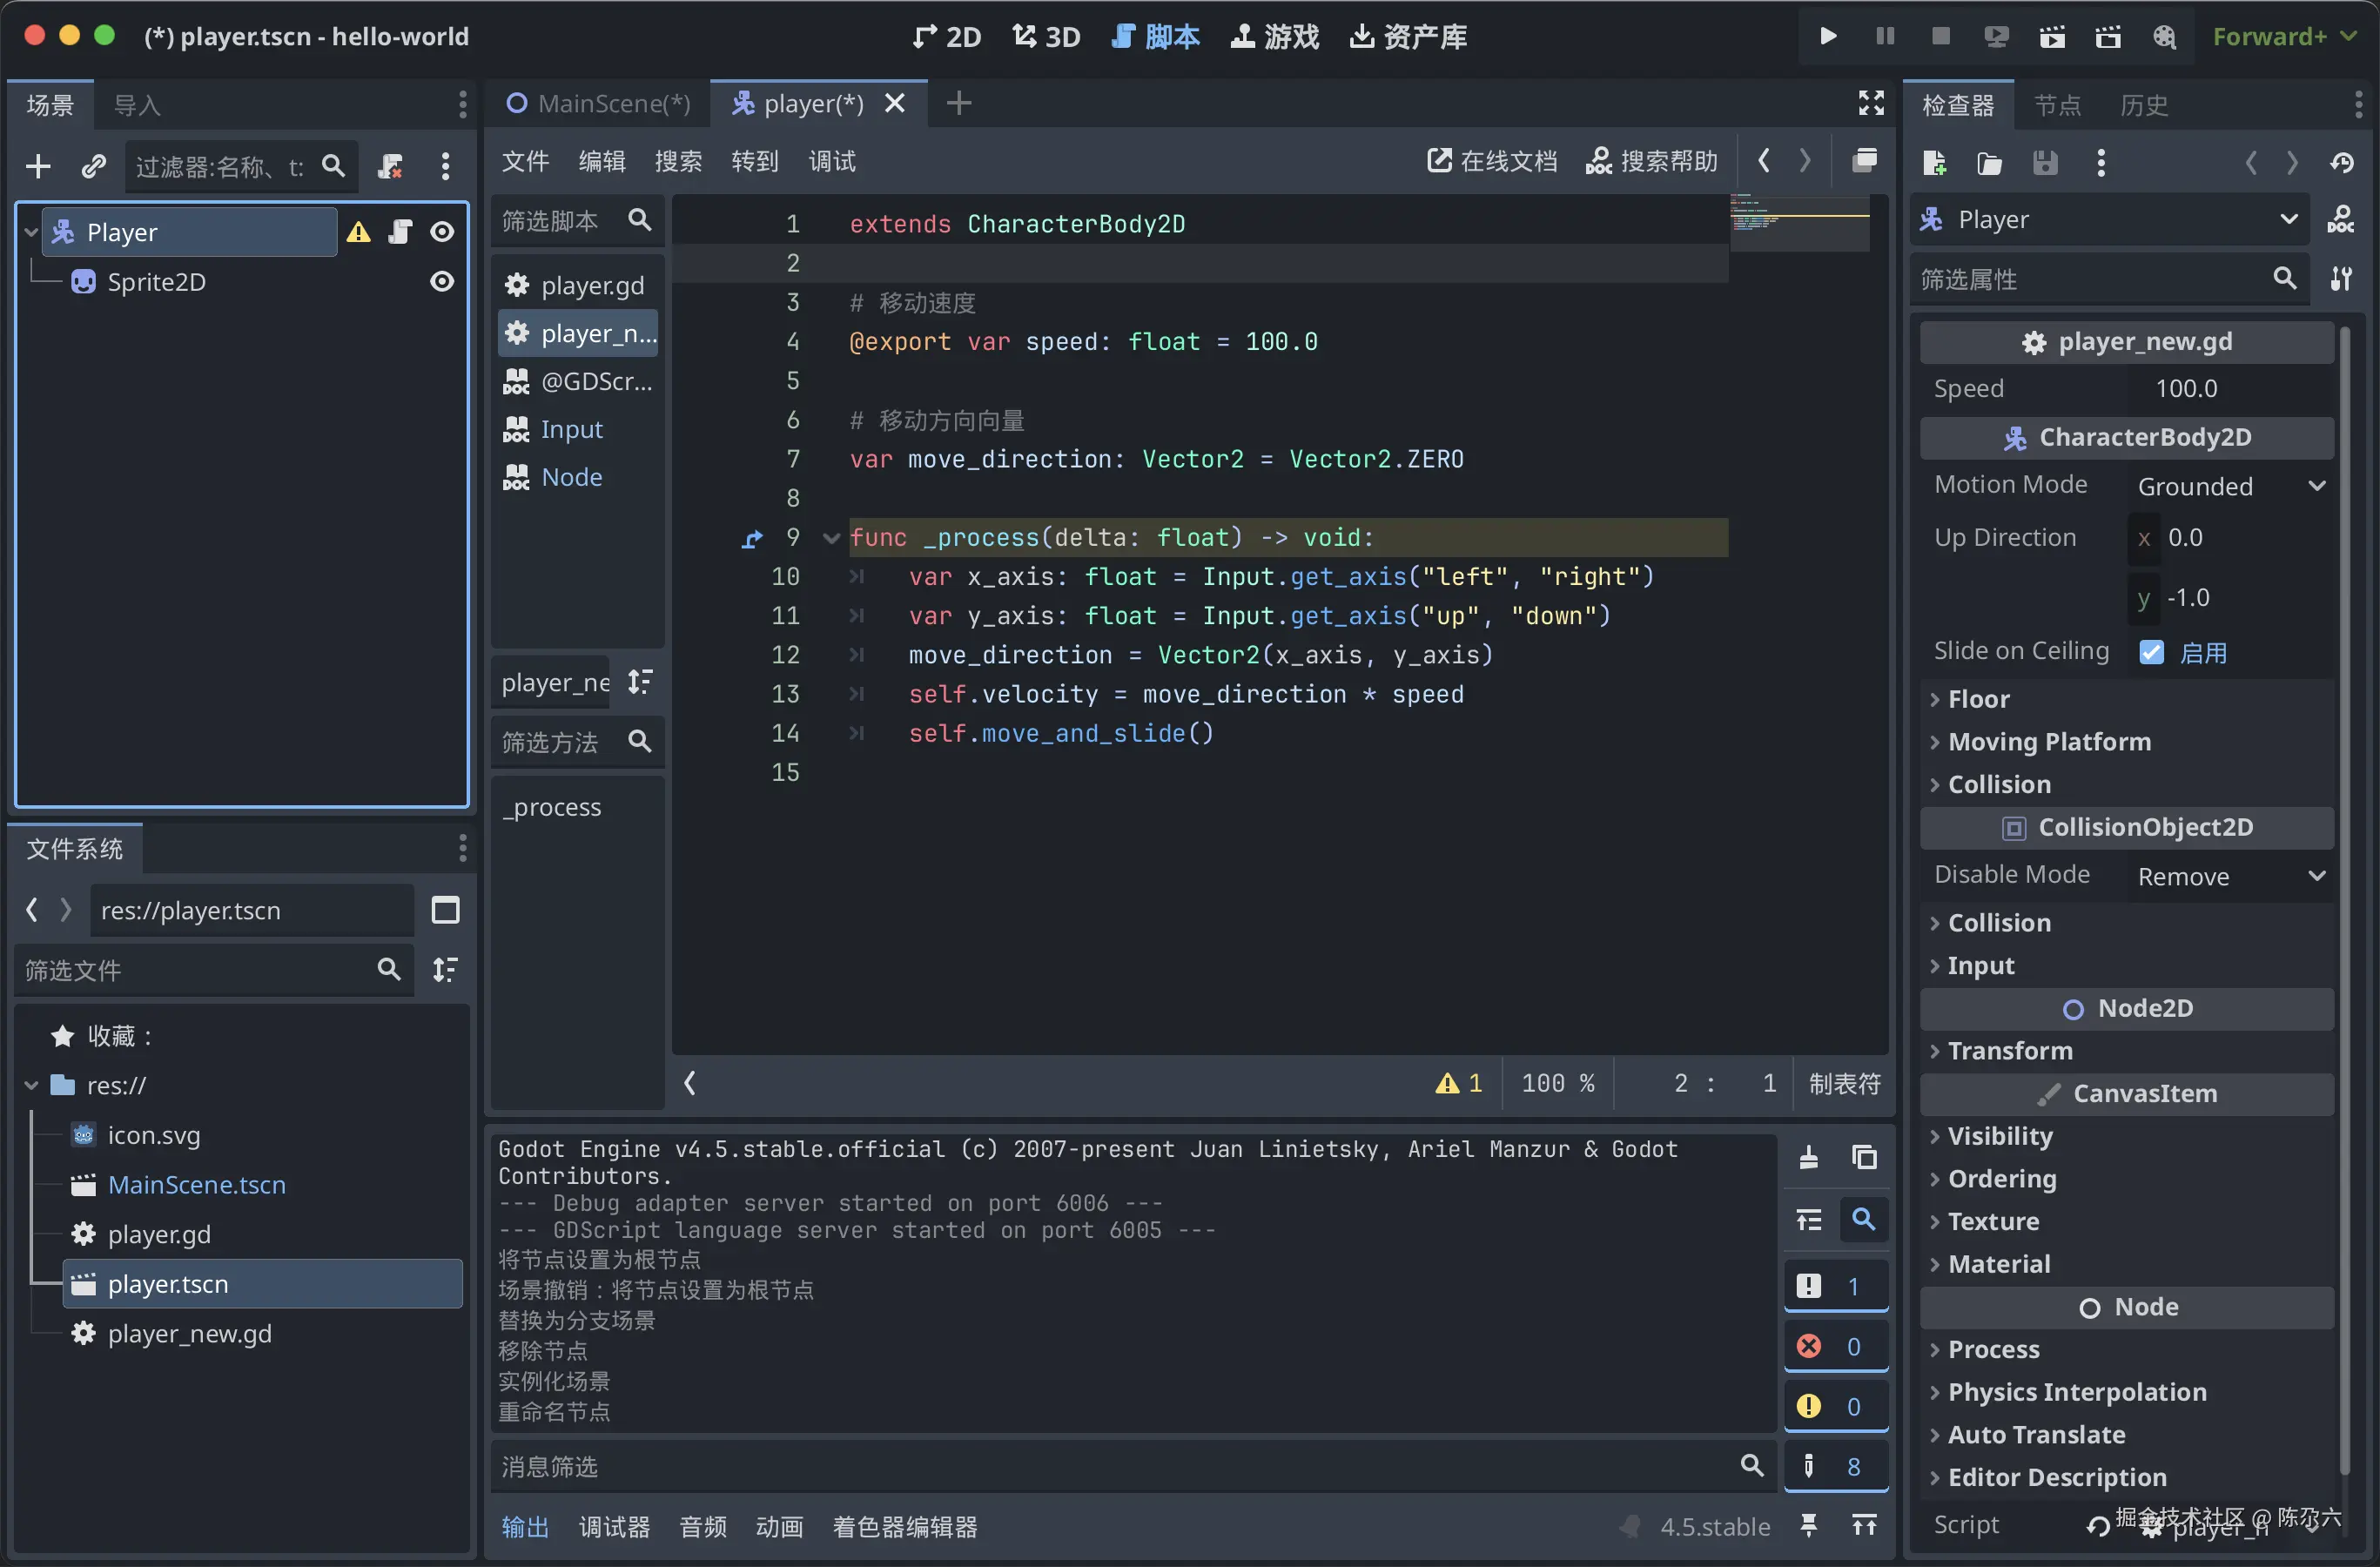Click the Movie Maker mode icon

coord(2164,37)
